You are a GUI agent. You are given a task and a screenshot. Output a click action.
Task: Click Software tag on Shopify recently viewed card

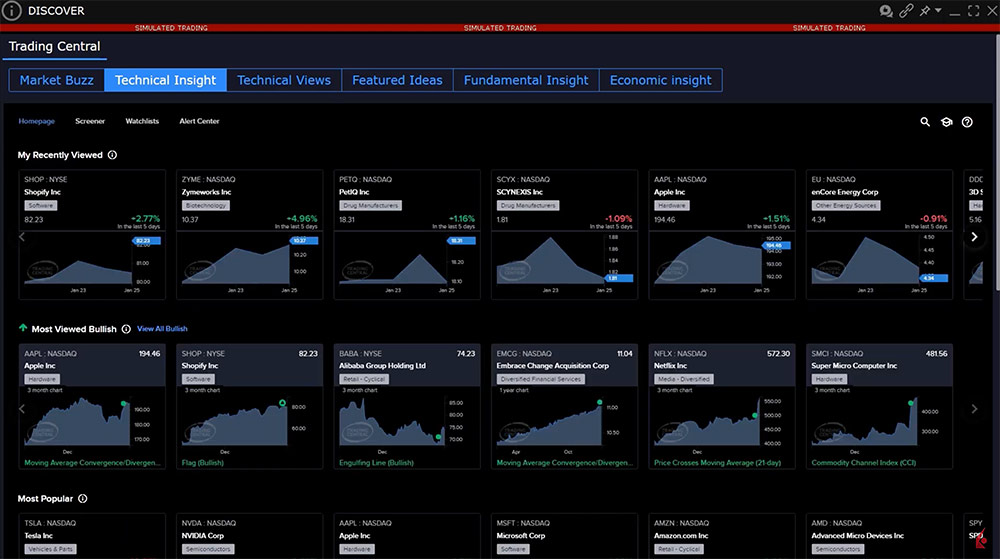[41, 206]
